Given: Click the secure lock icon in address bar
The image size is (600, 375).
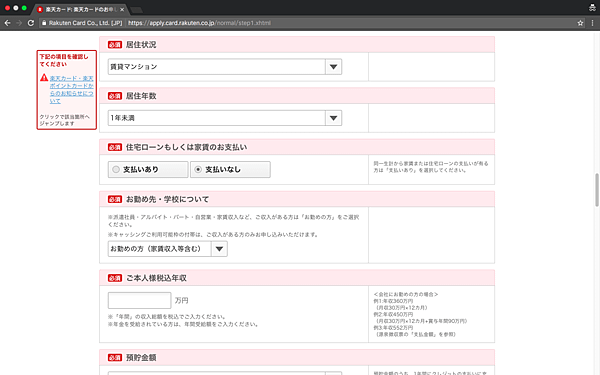Looking at the screenshot, I should click(x=44, y=23).
